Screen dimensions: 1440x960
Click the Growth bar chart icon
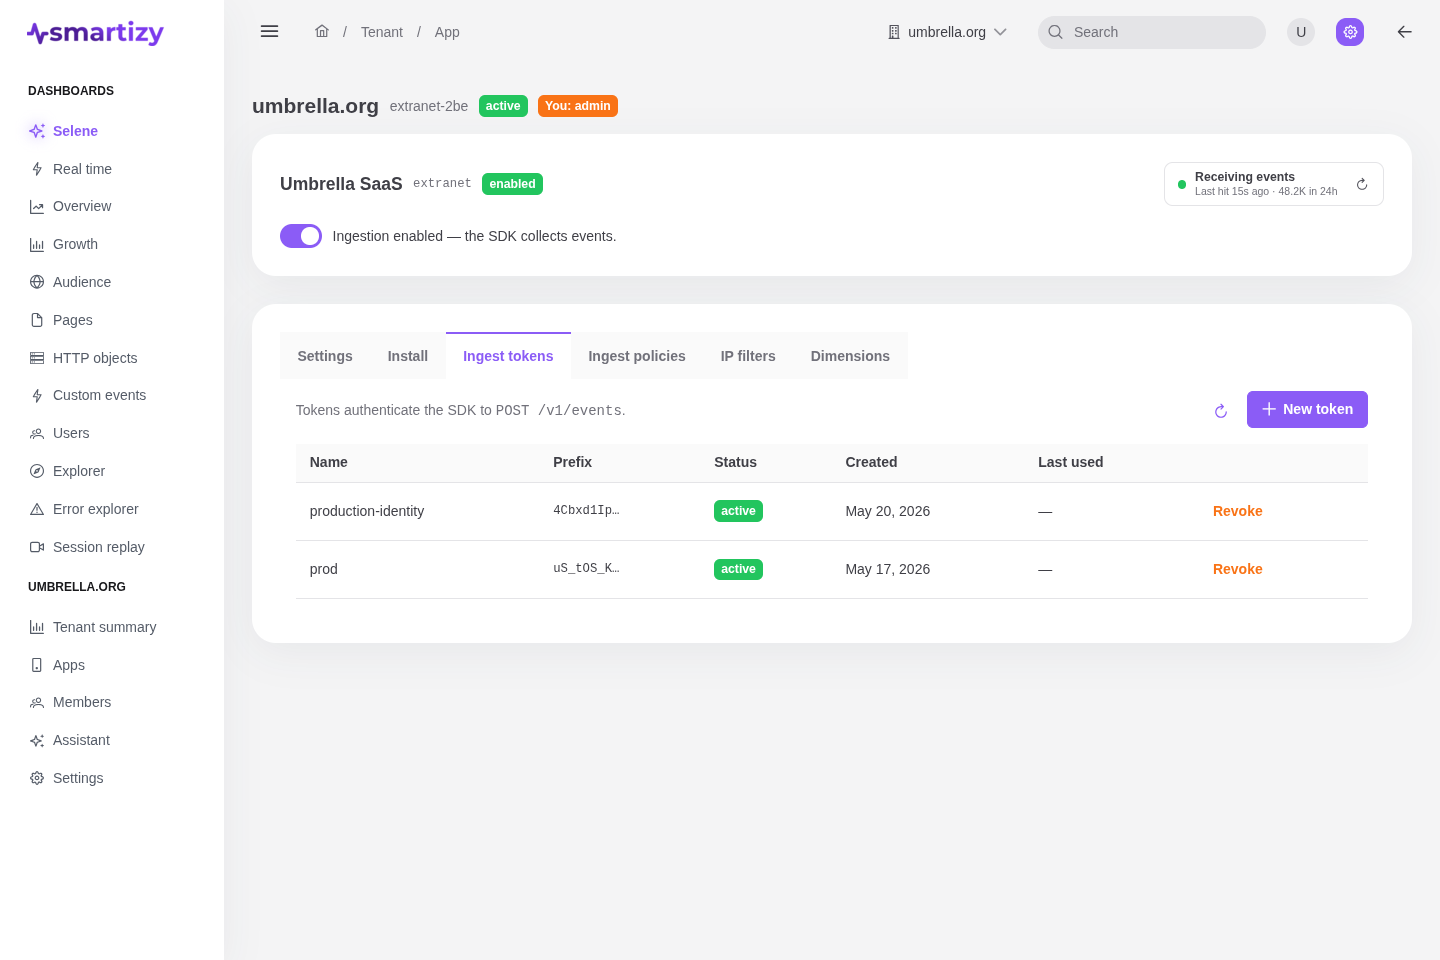[x=37, y=245]
